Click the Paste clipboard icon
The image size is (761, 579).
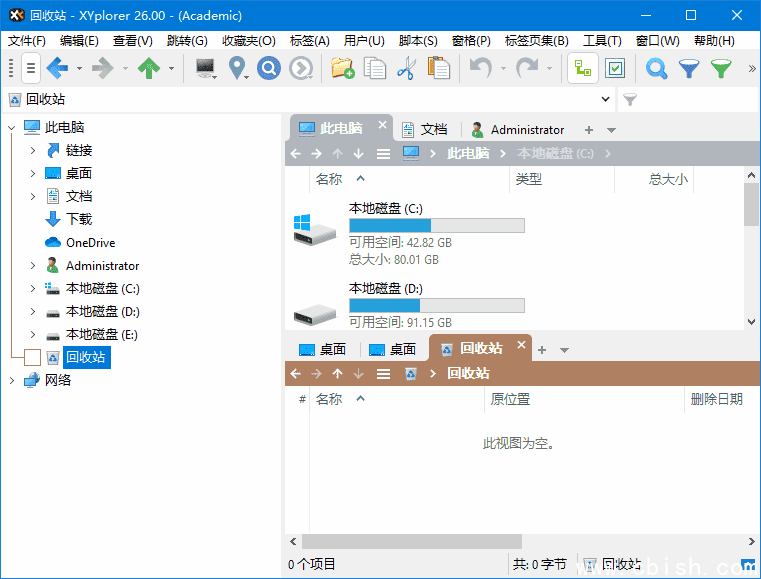tap(438, 68)
